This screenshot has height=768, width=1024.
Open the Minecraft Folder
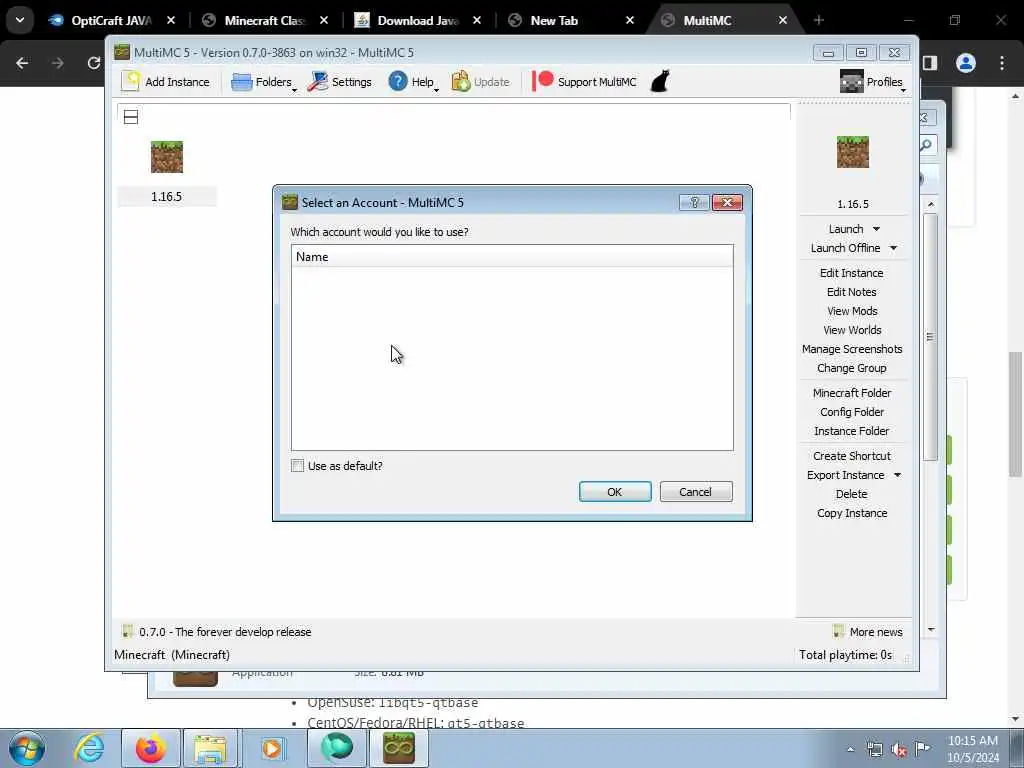[852, 392]
